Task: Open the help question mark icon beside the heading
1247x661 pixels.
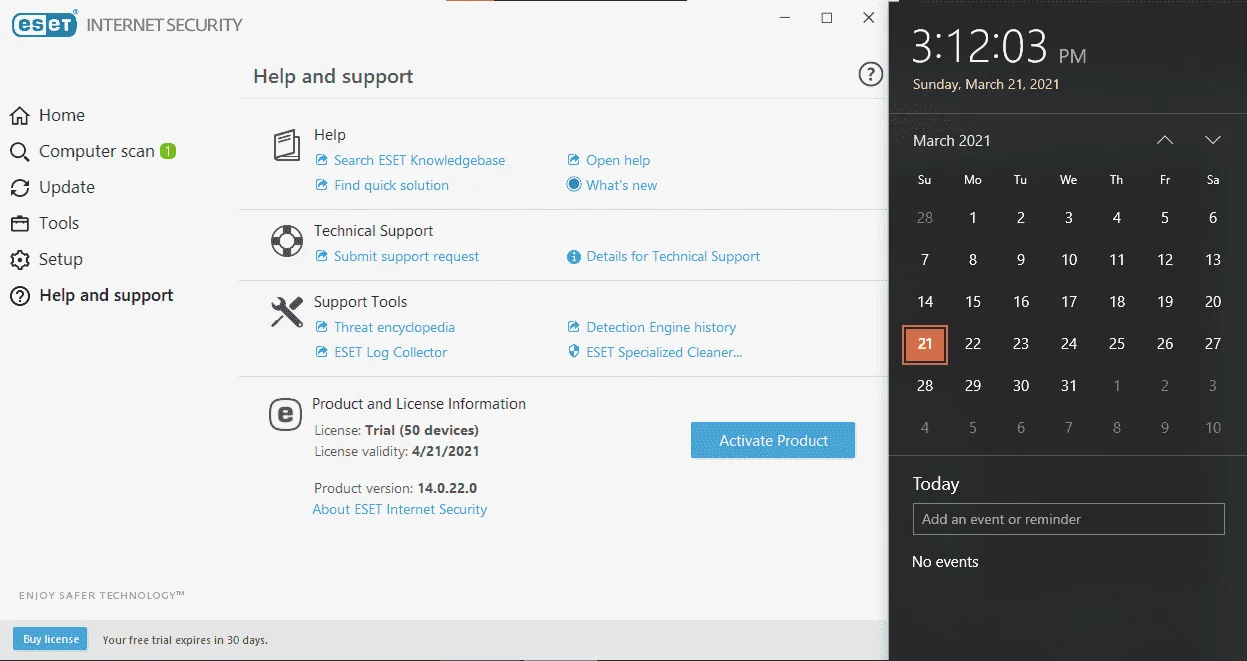Action: [x=871, y=74]
